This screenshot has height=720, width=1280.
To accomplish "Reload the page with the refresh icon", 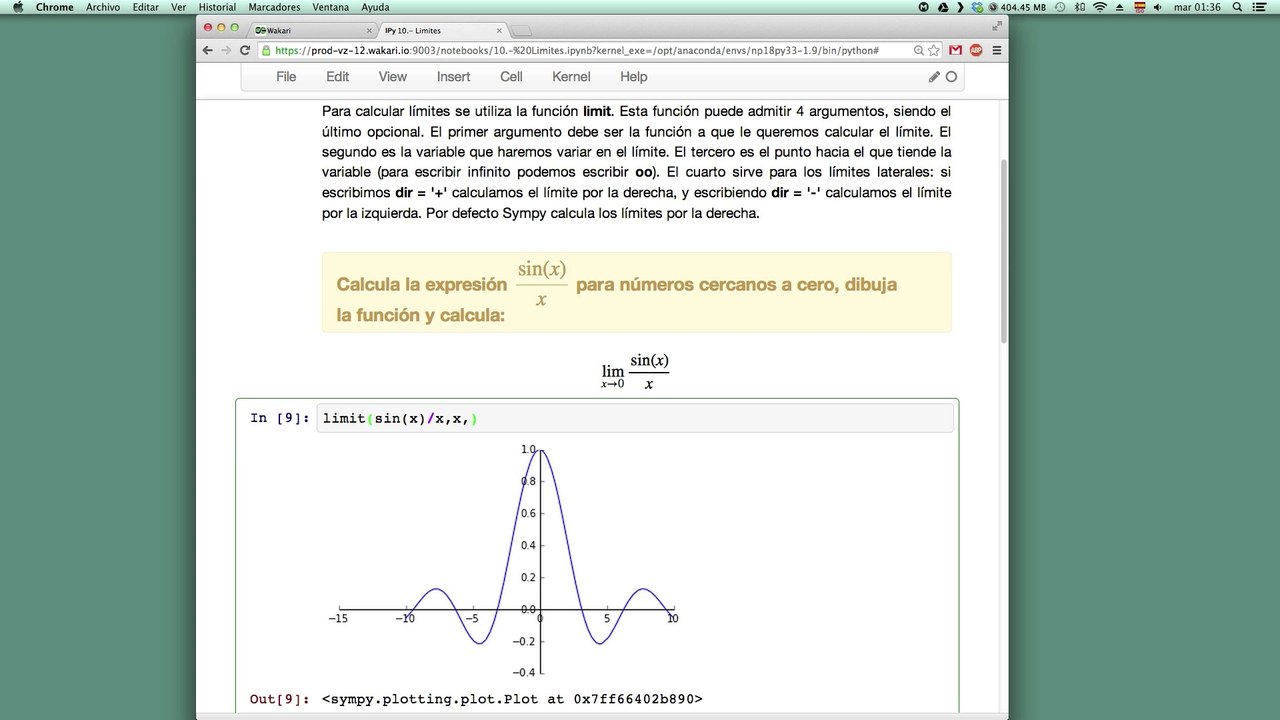I will 245,50.
